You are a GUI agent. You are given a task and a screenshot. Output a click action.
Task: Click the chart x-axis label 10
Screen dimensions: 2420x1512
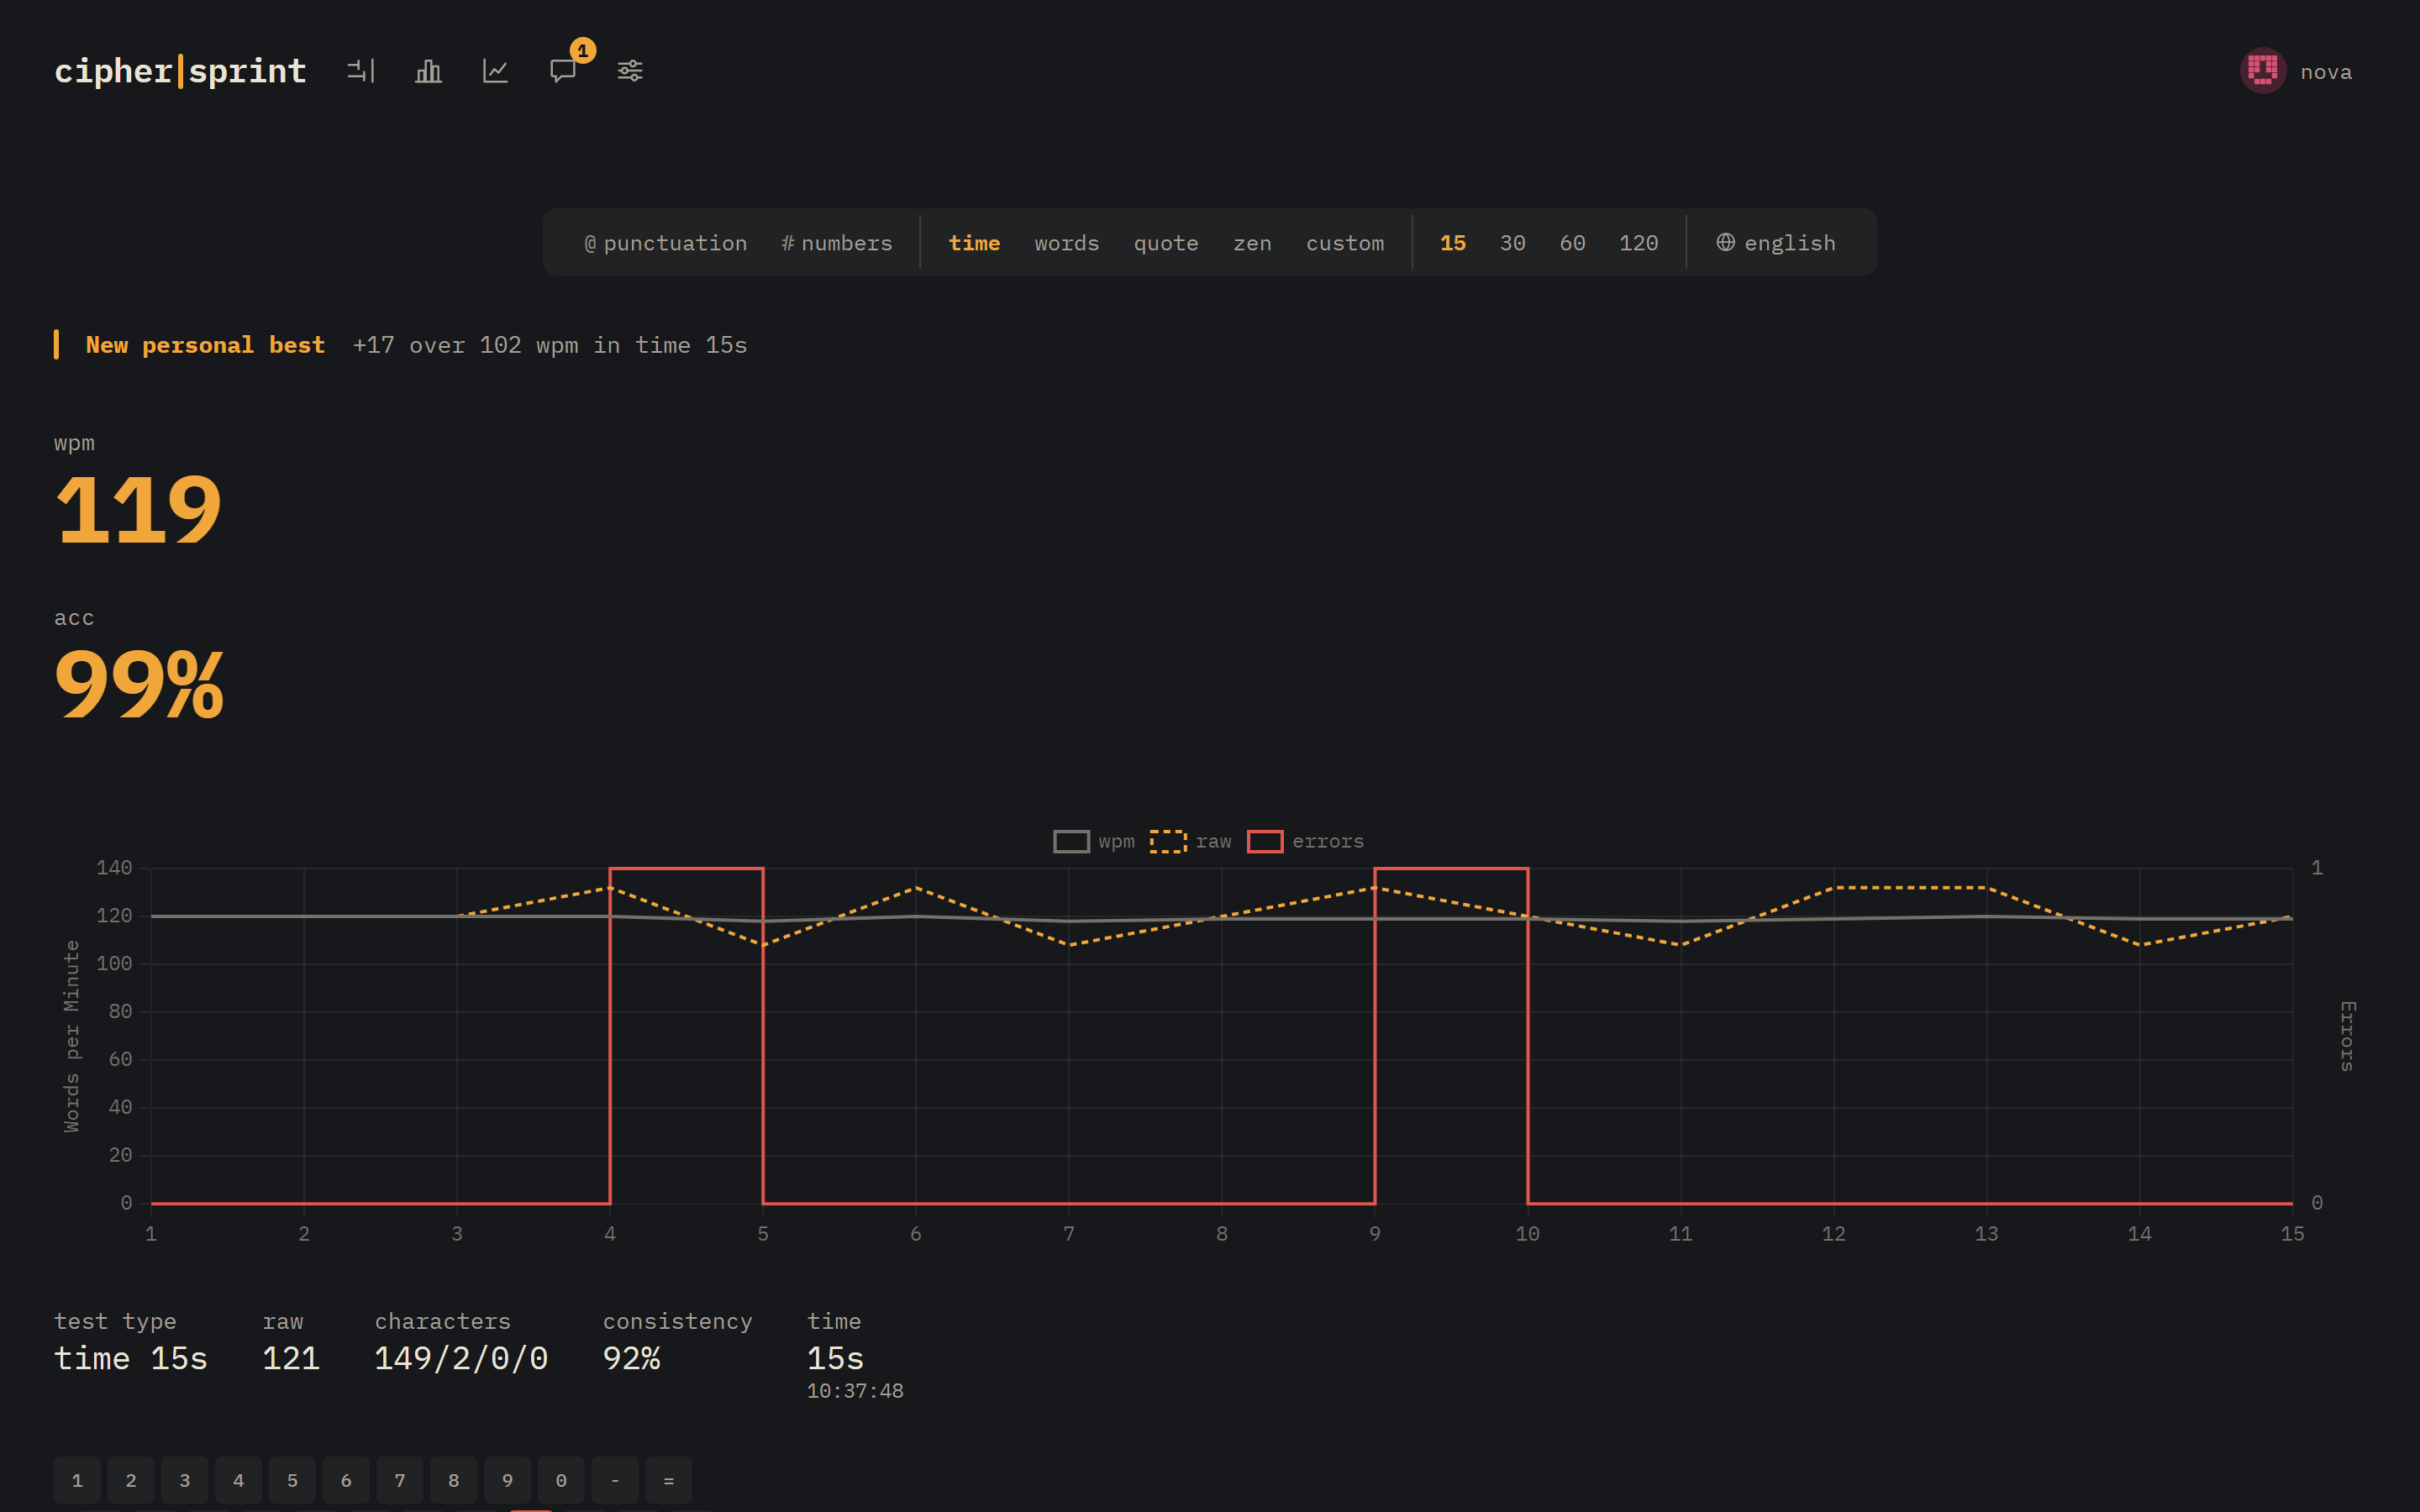click(1527, 1234)
